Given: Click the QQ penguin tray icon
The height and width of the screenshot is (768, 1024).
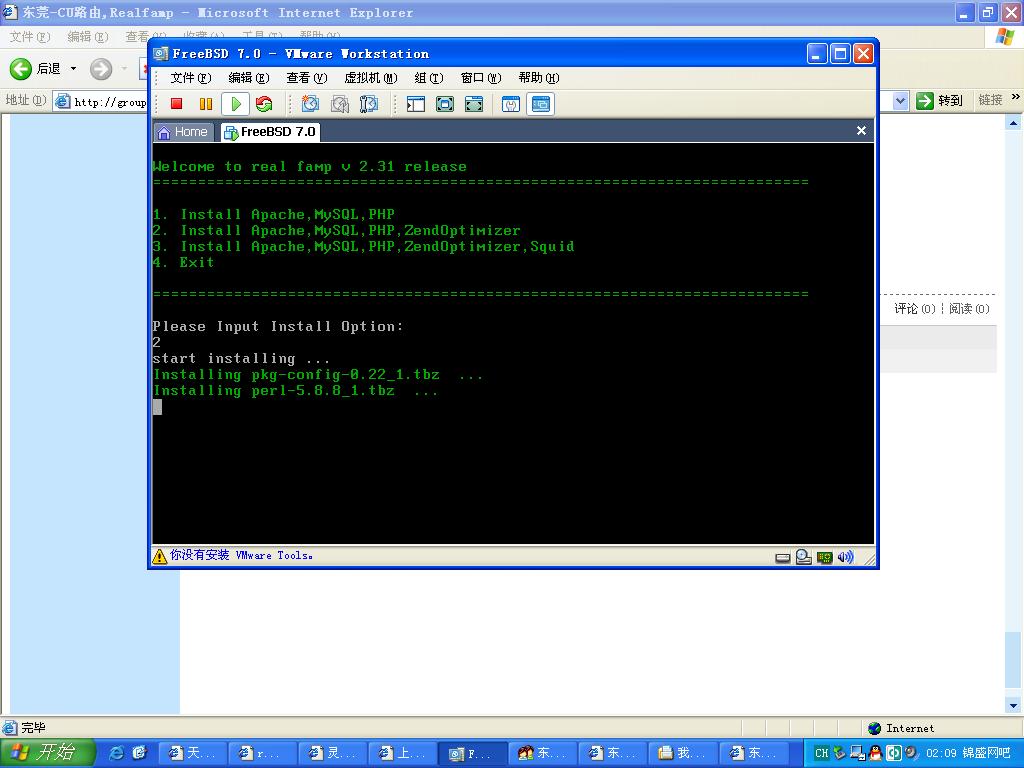Looking at the screenshot, I should tap(876, 753).
